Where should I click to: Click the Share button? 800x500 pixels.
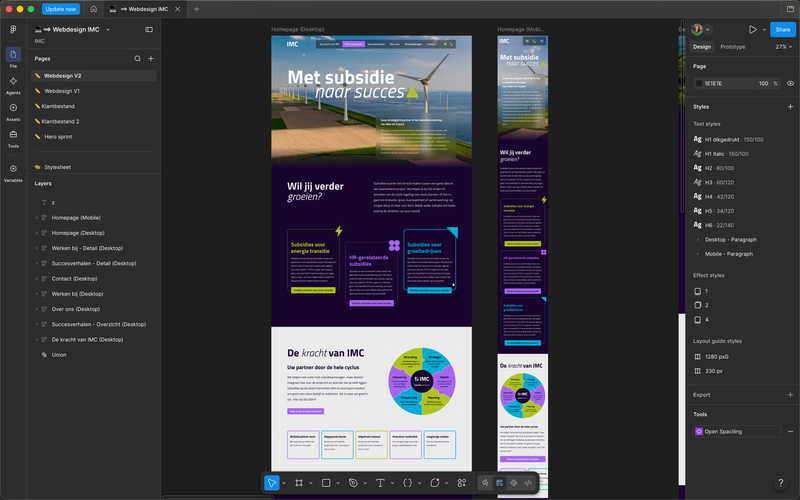click(x=783, y=30)
